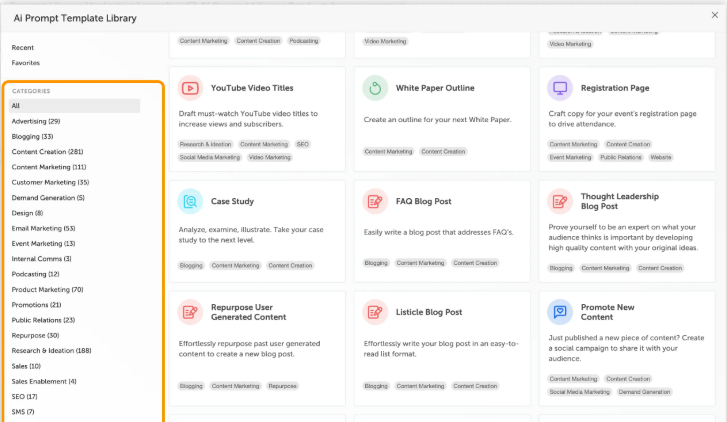Select the All category
This screenshot has width=727, height=422.
tap(74, 106)
